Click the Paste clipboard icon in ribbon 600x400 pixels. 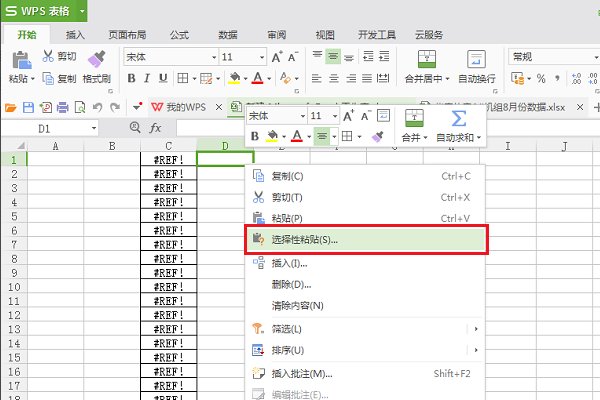pyautogui.click(x=21, y=60)
